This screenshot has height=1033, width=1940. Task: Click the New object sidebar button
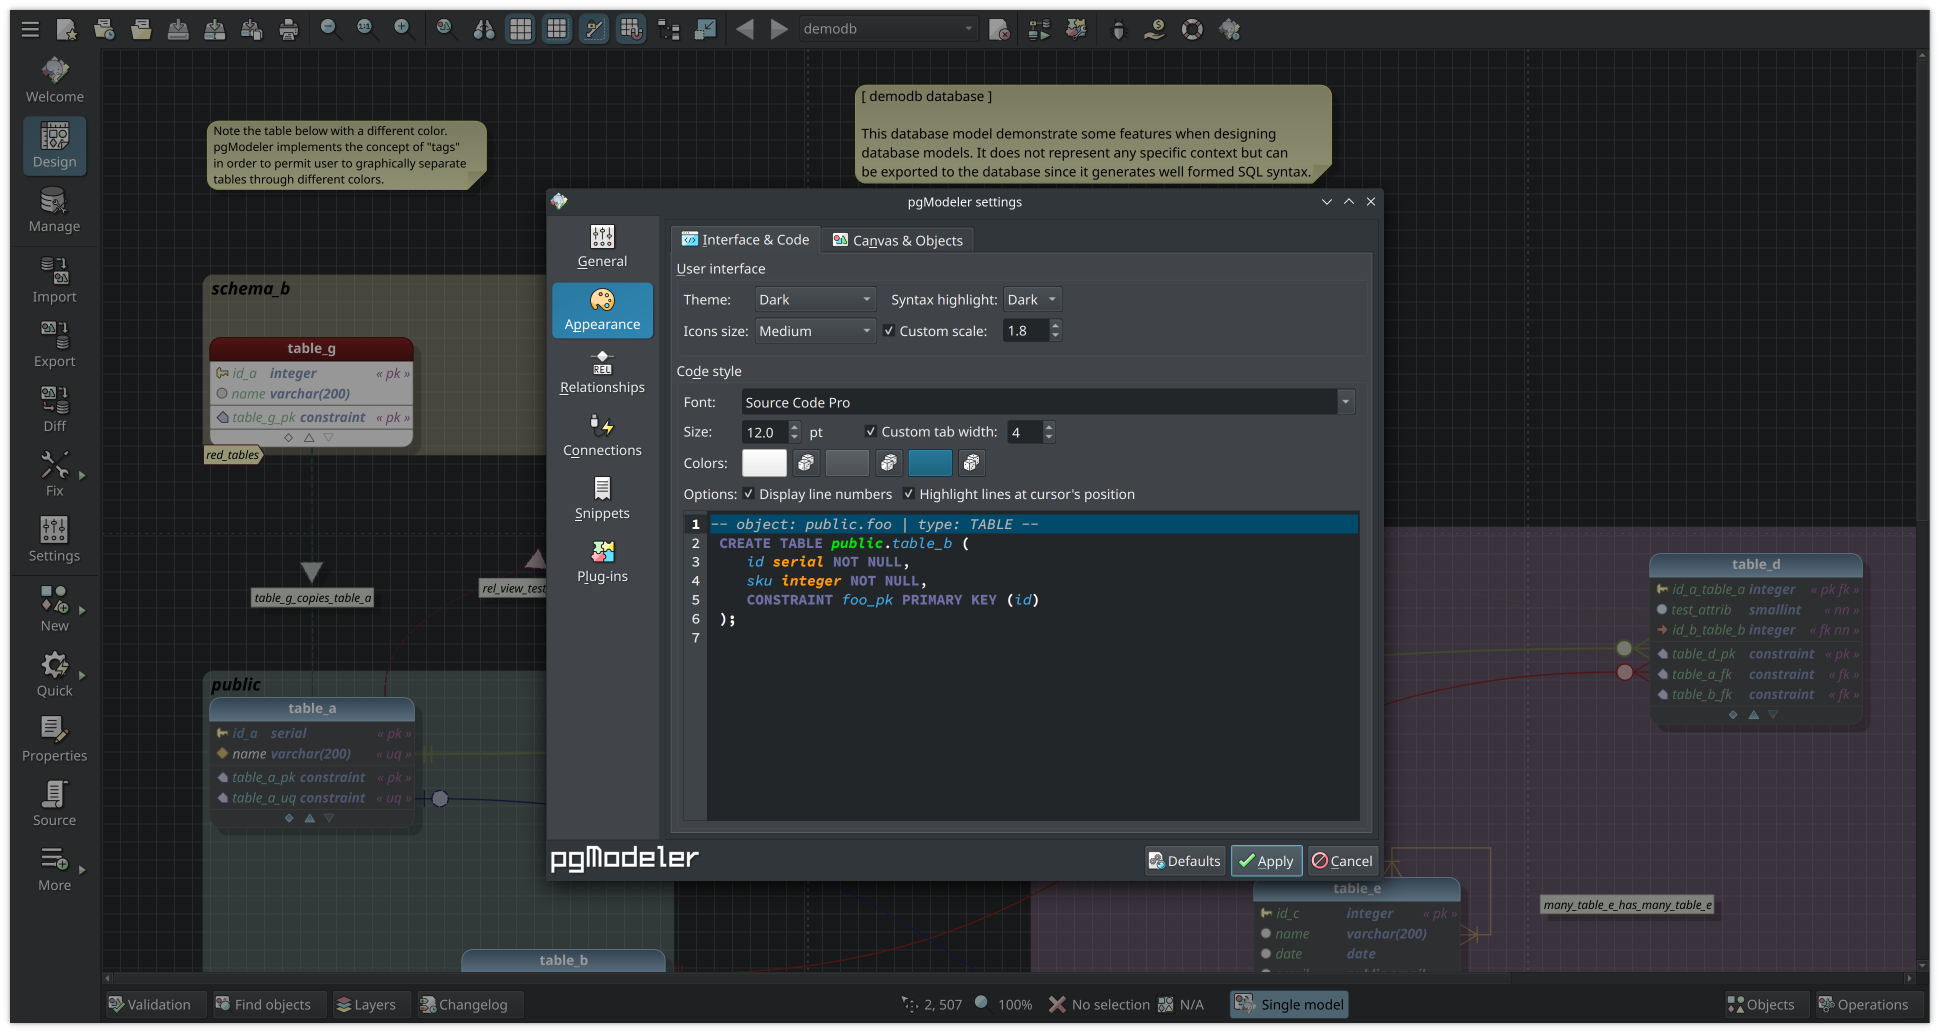(55, 610)
